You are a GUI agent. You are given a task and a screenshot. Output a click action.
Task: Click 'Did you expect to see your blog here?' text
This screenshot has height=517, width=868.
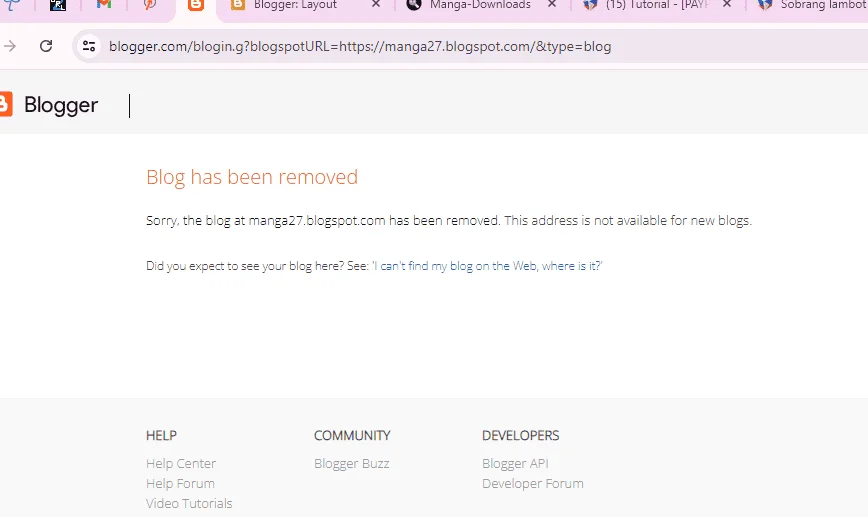tap(244, 266)
